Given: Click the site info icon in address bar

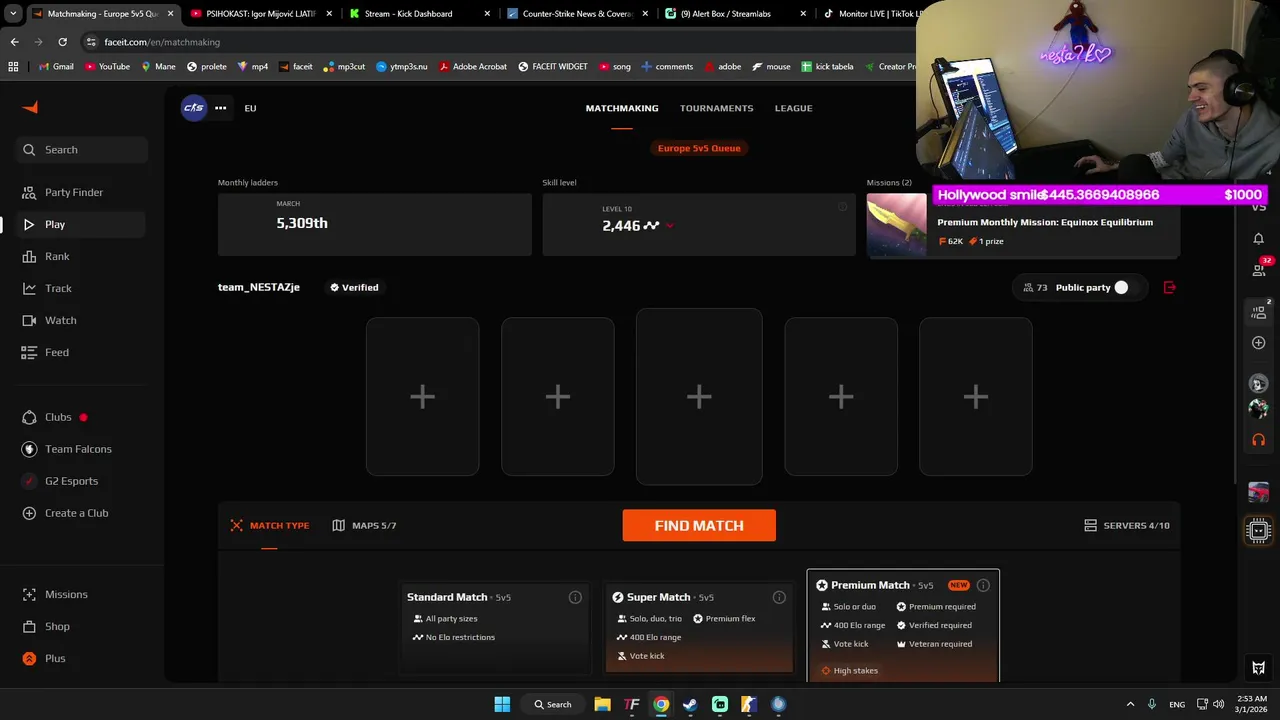Looking at the screenshot, I should tap(91, 42).
